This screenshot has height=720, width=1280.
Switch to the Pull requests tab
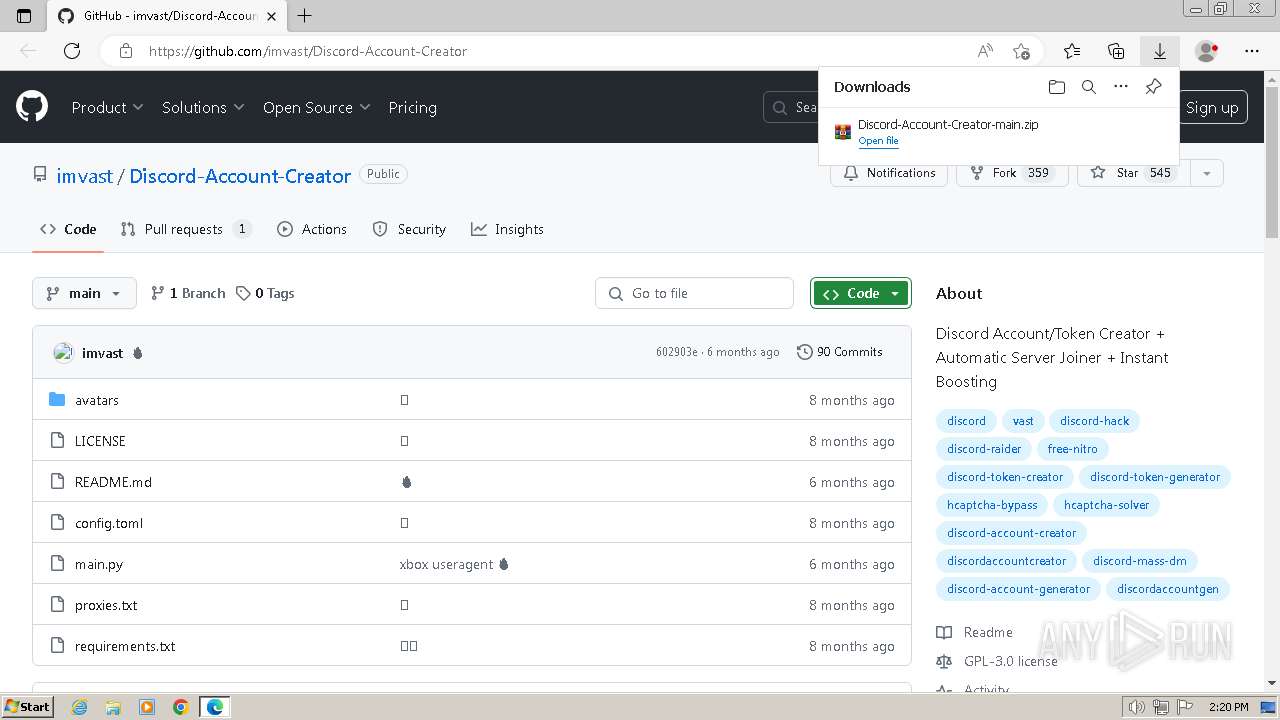point(186,229)
